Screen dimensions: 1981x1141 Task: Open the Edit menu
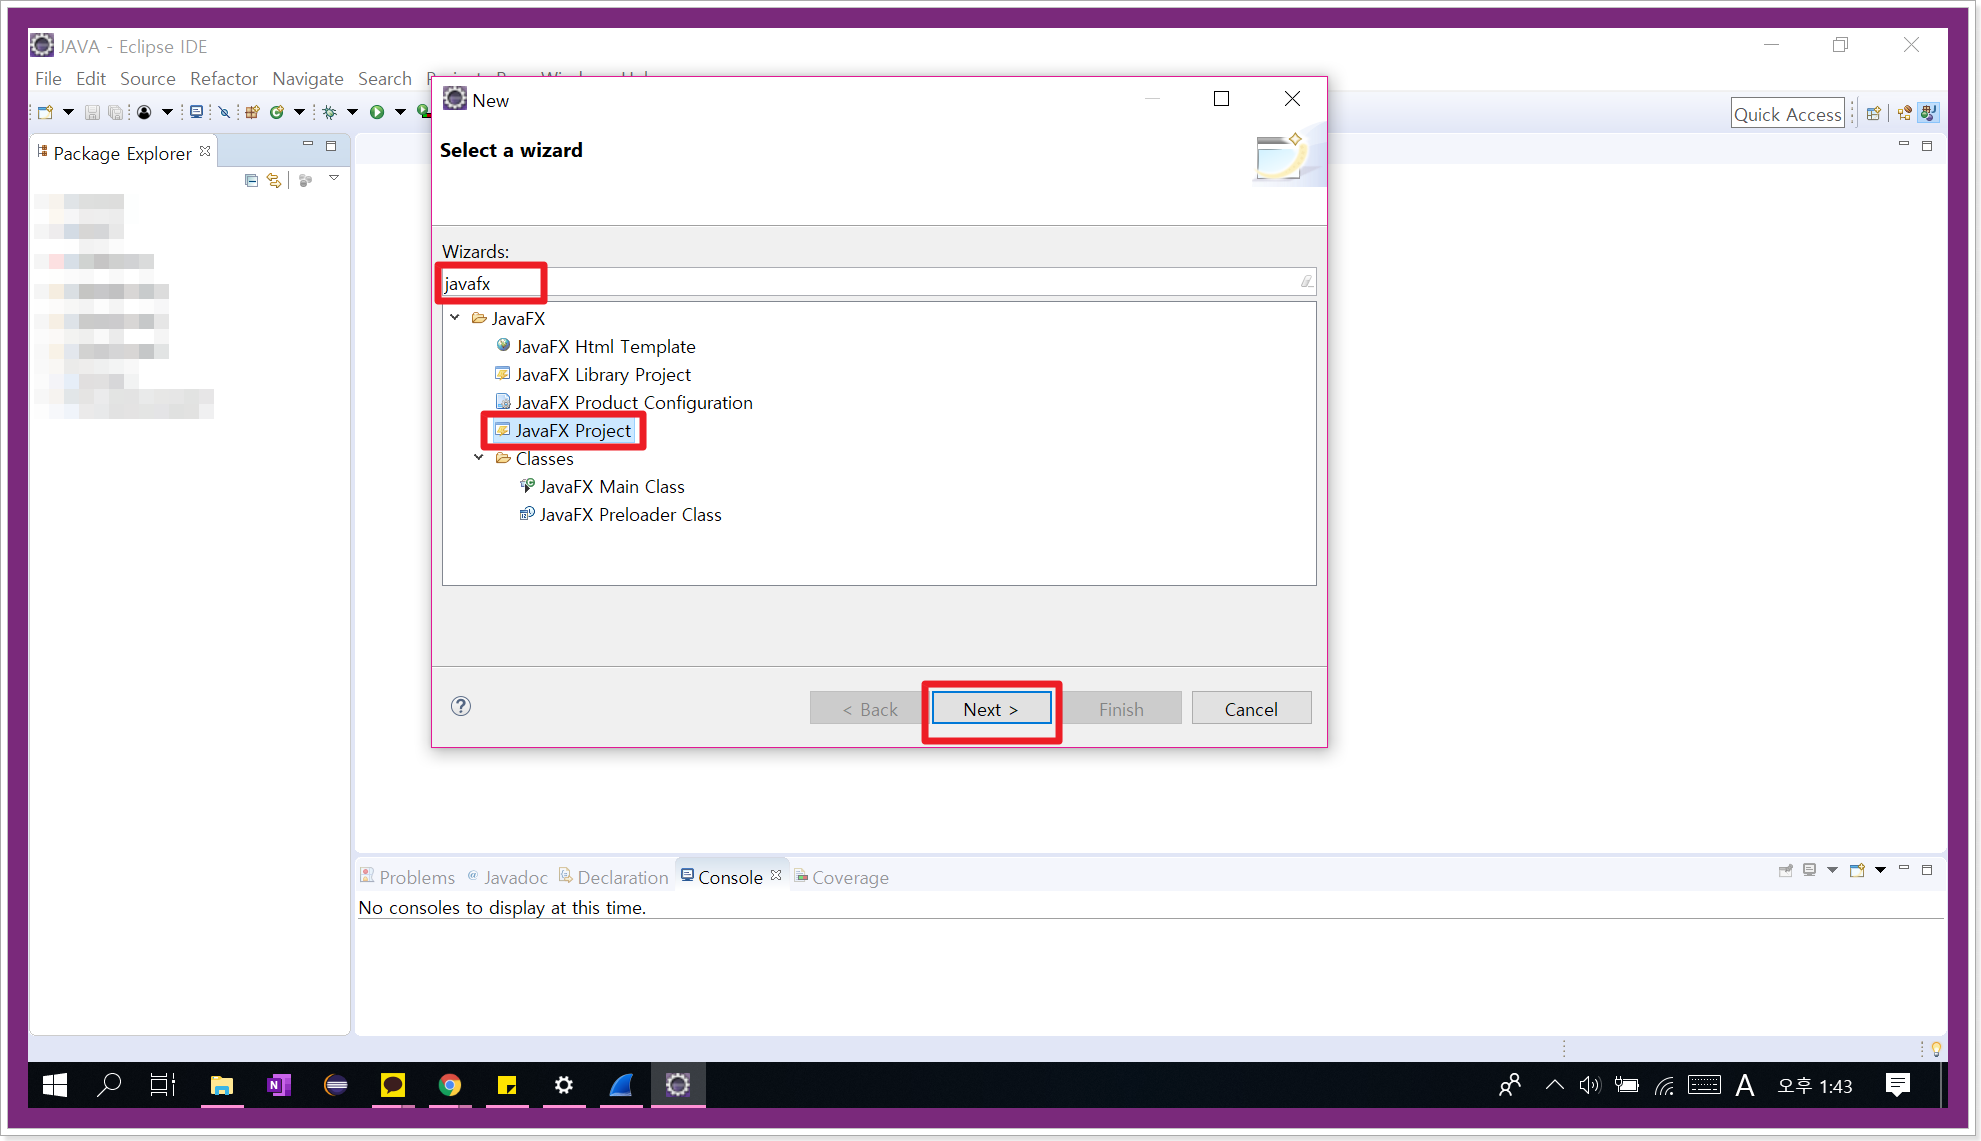pyautogui.click(x=91, y=78)
